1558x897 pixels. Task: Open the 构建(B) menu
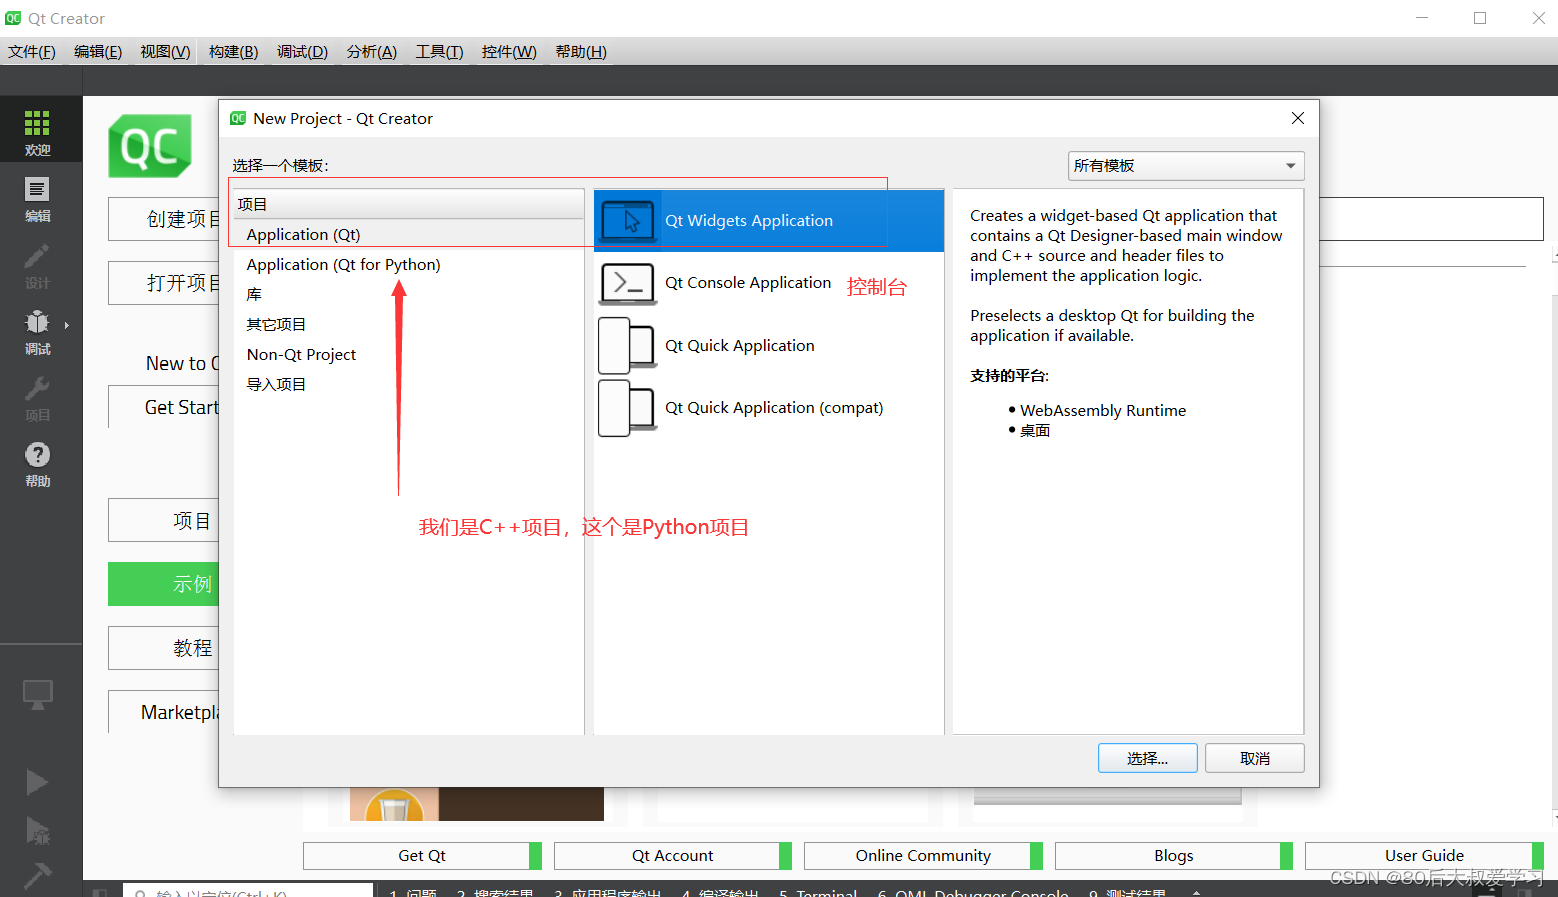tap(233, 52)
